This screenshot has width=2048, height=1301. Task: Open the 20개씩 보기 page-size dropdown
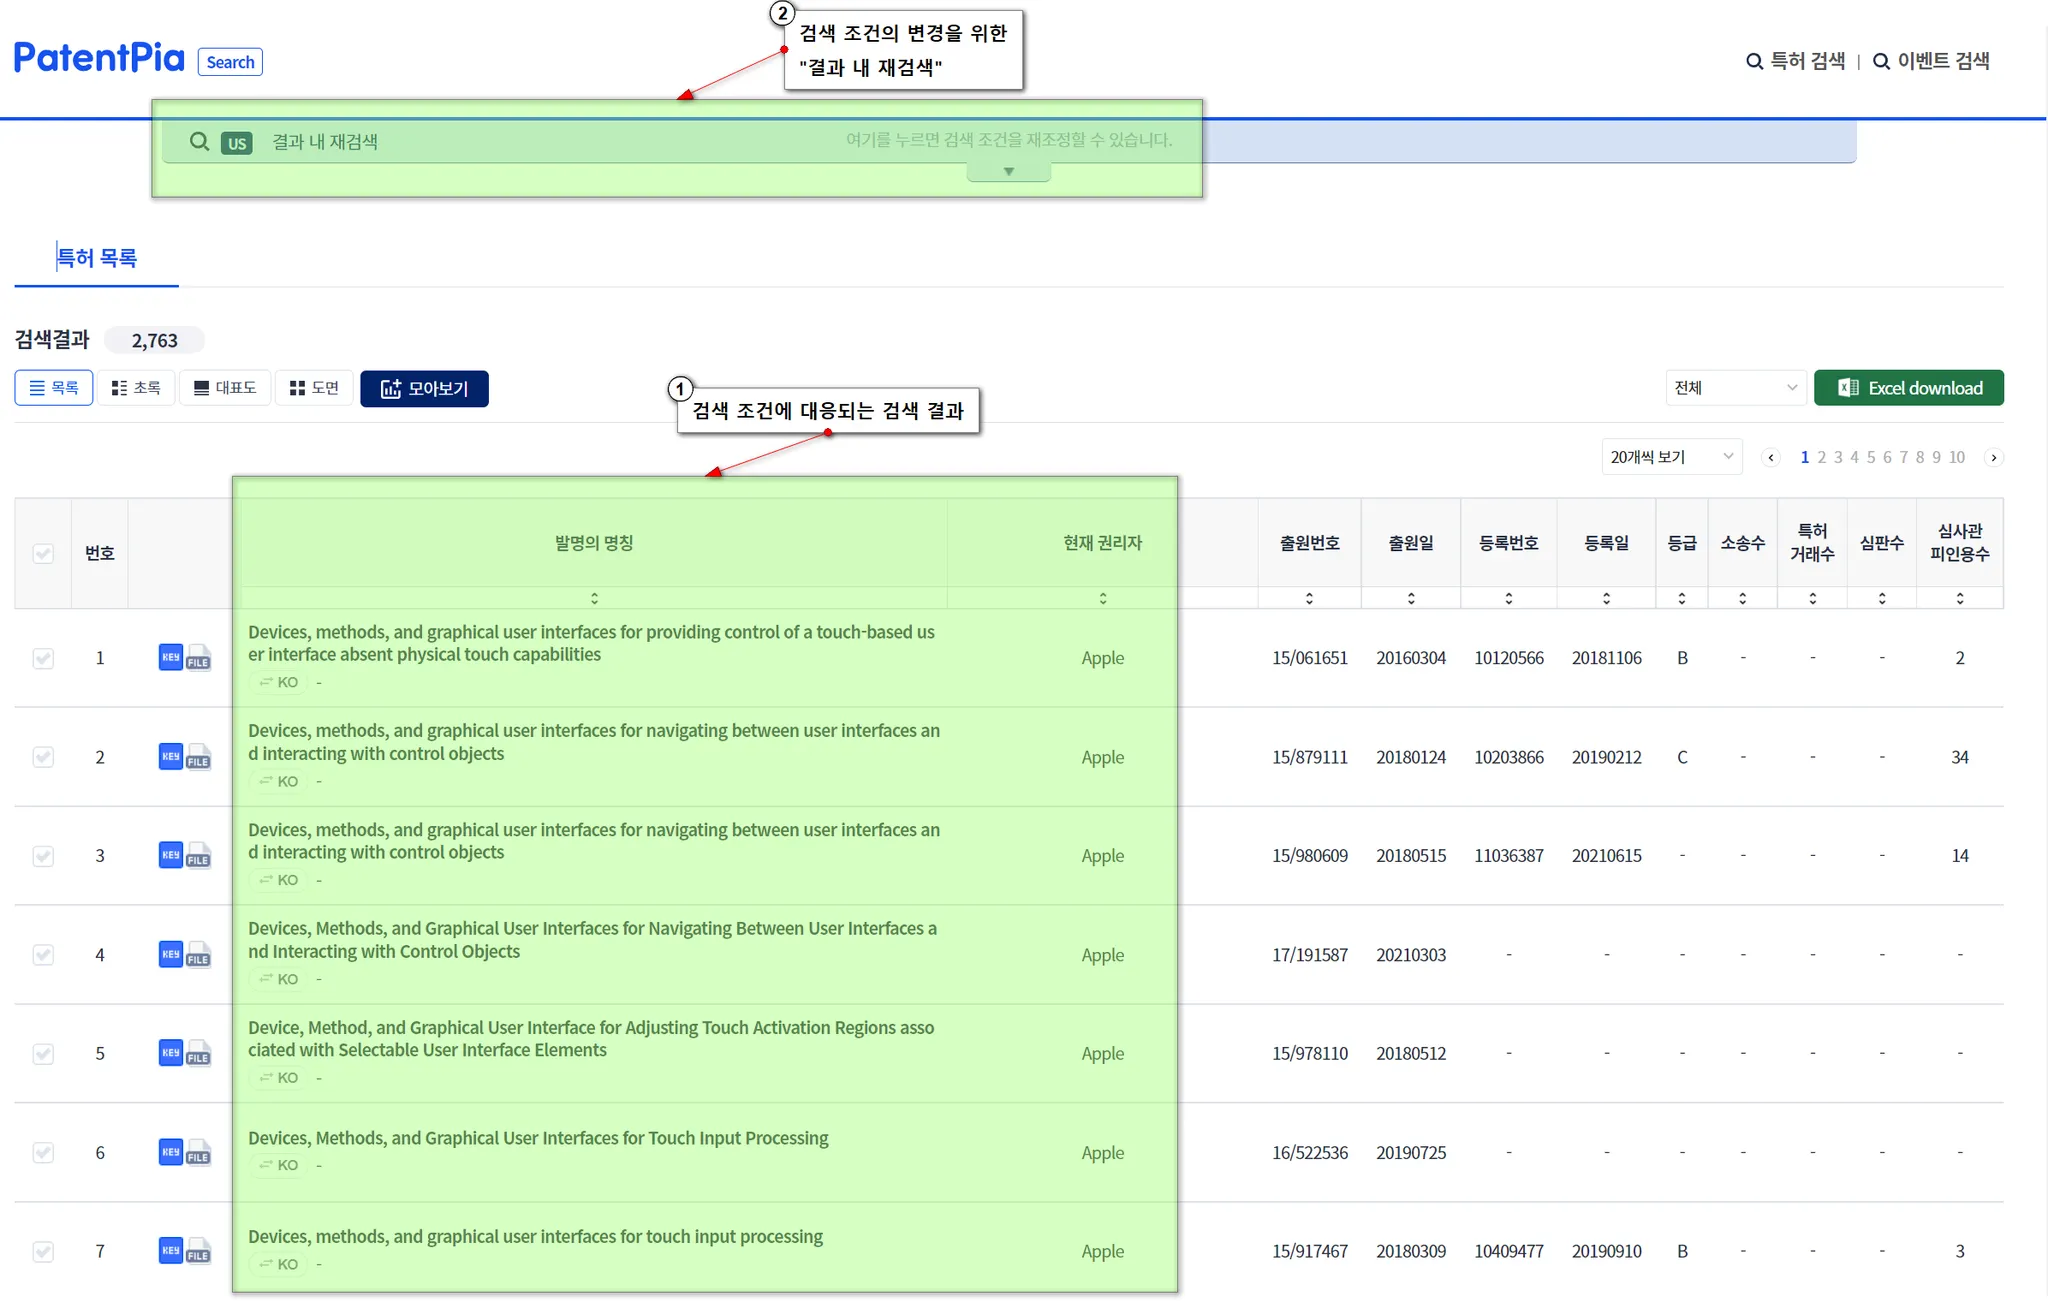(x=1671, y=457)
